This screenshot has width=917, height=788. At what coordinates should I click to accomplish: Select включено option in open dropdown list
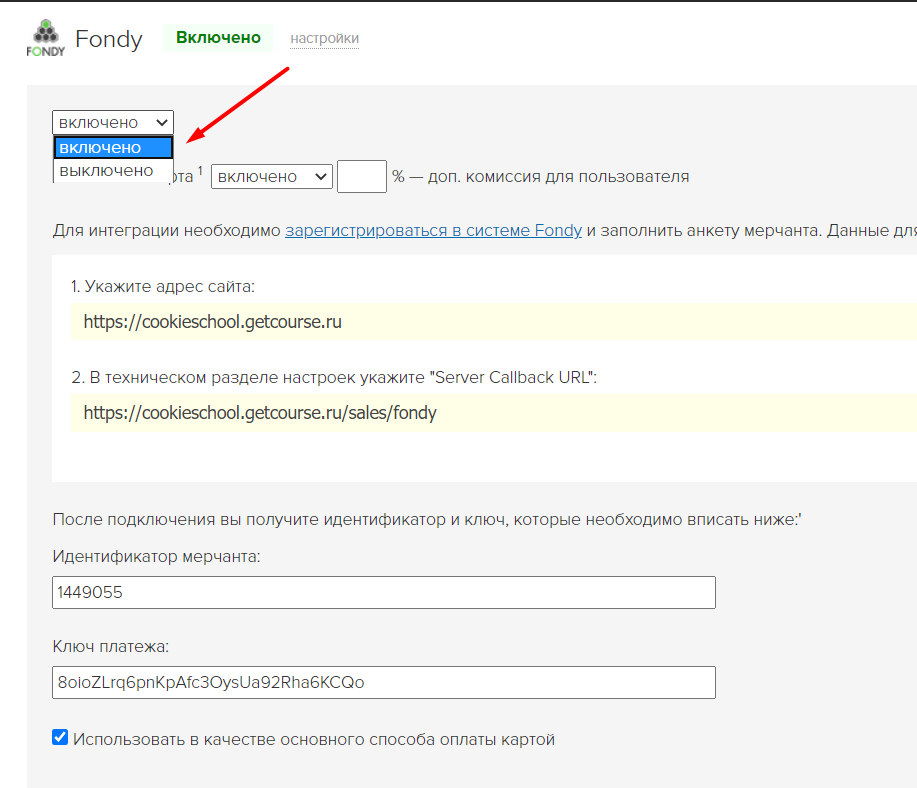pos(113,147)
